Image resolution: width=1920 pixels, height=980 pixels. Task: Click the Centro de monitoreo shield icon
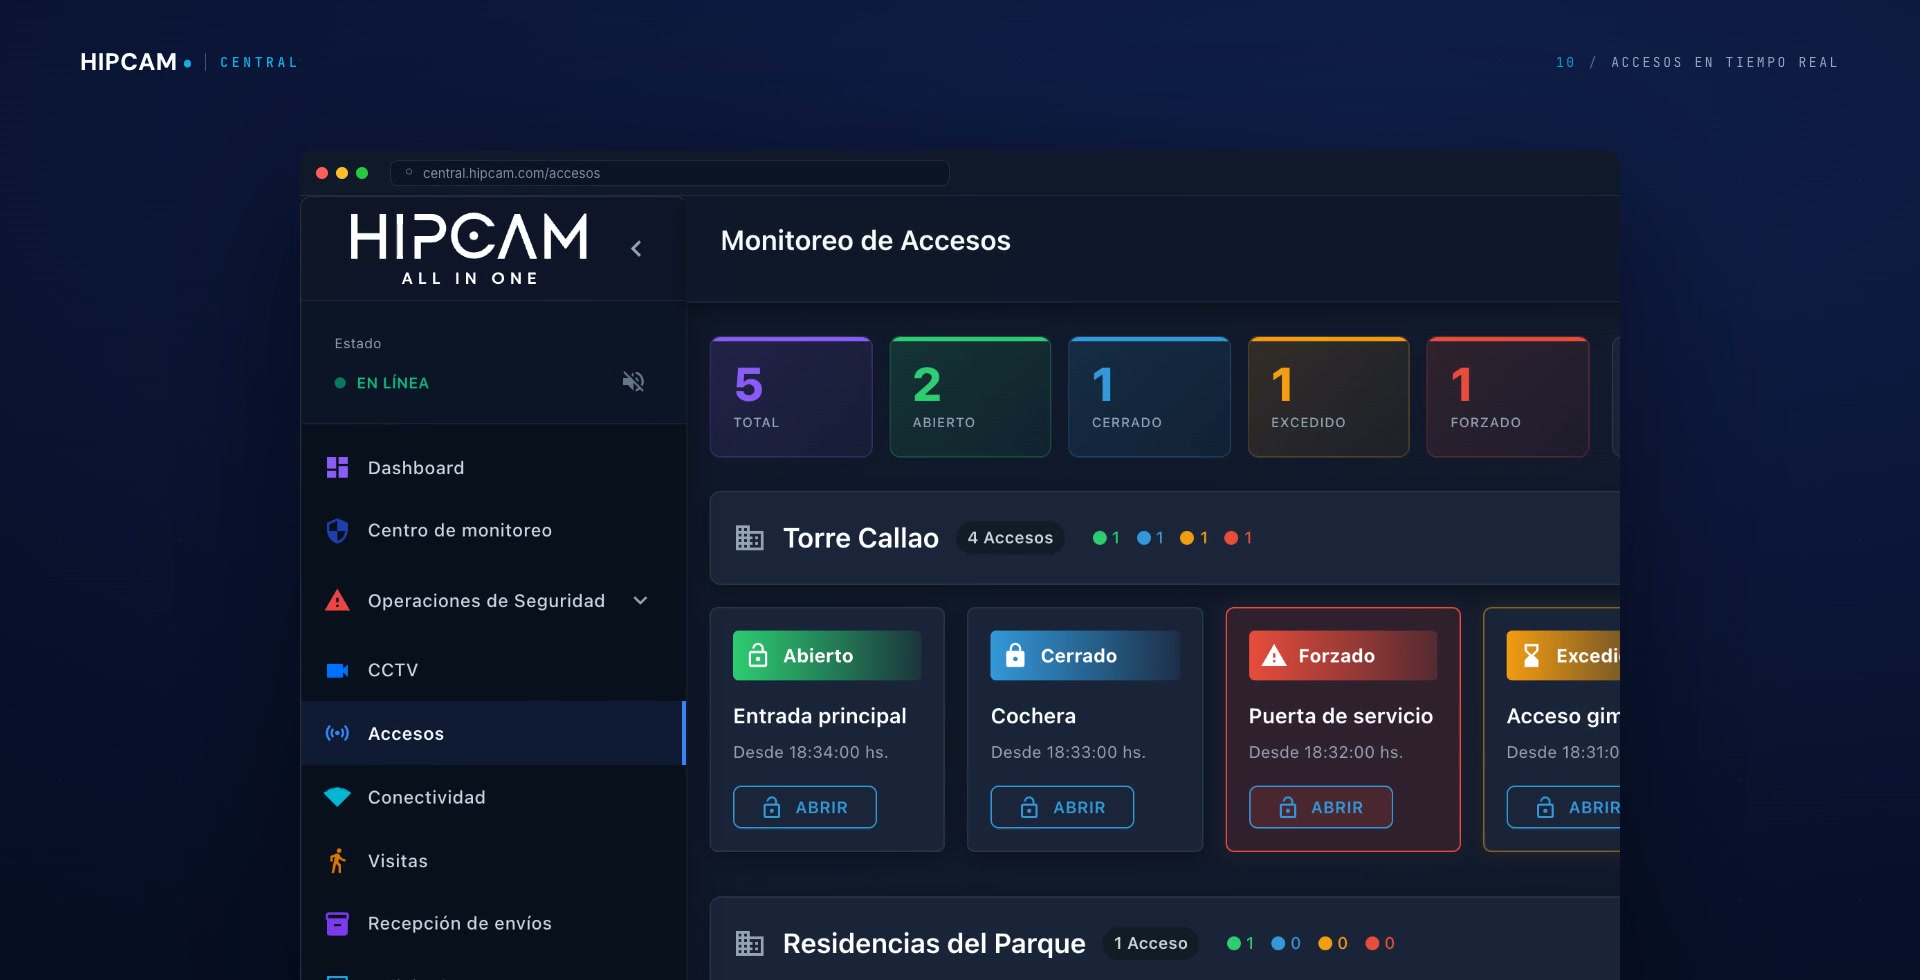click(x=337, y=531)
